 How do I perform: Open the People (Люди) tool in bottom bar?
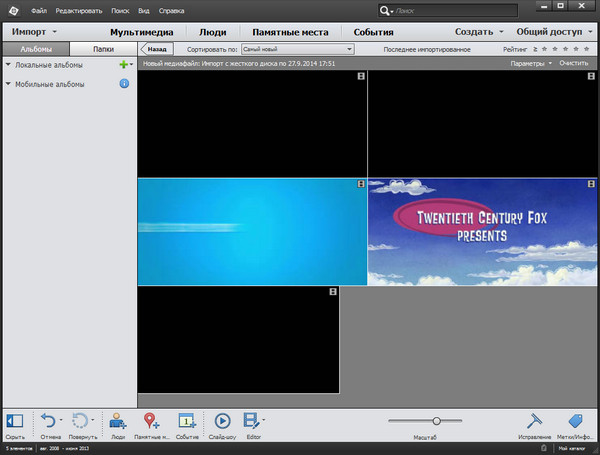click(x=118, y=421)
